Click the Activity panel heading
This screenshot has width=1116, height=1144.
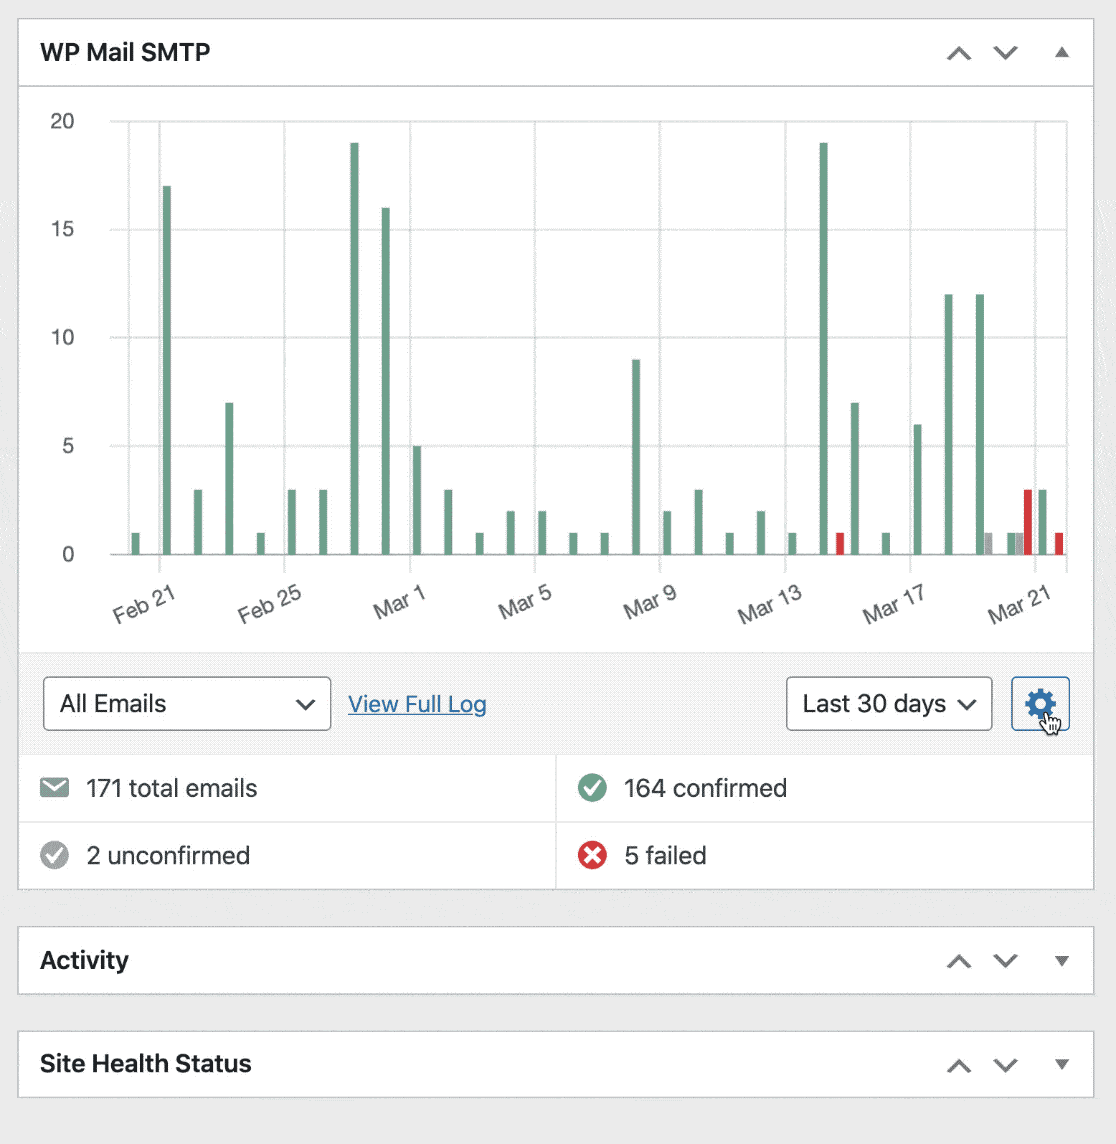click(84, 961)
